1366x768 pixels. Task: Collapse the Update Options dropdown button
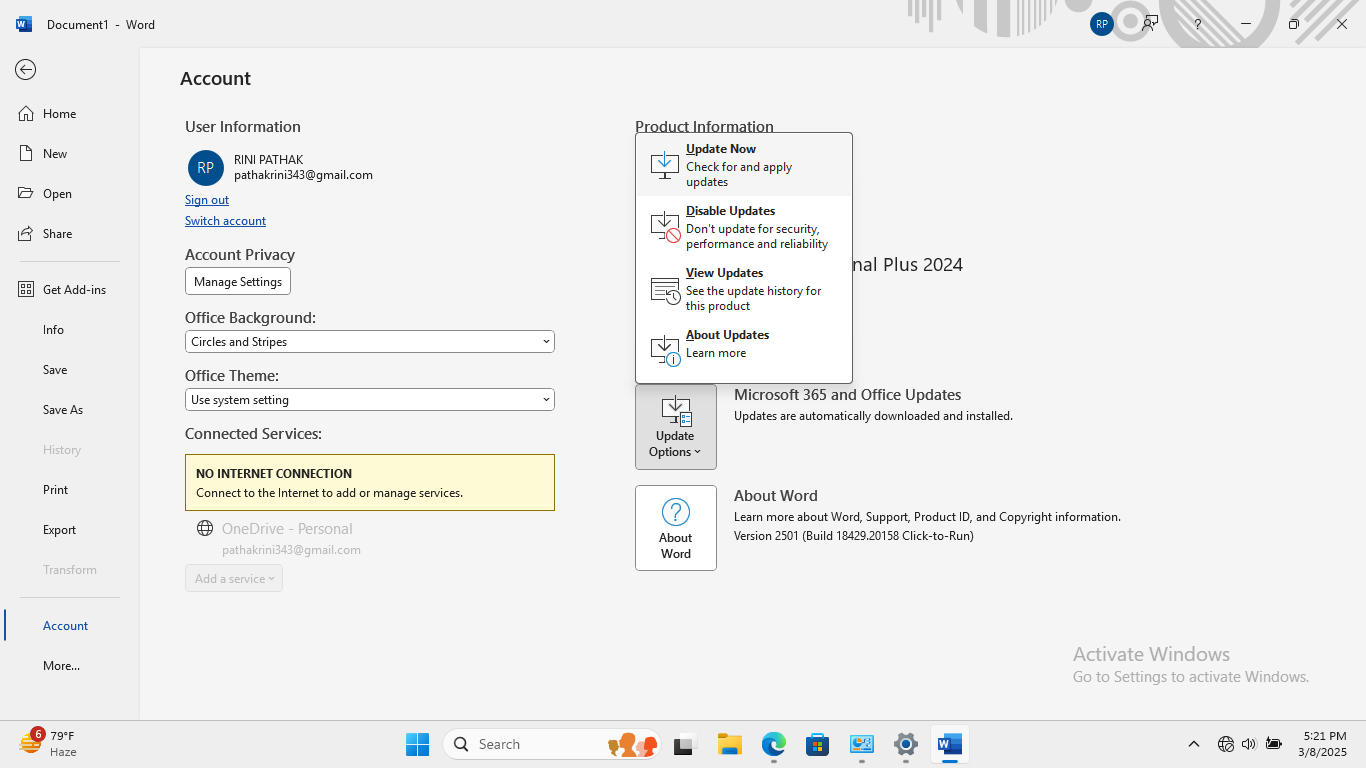pos(676,427)
